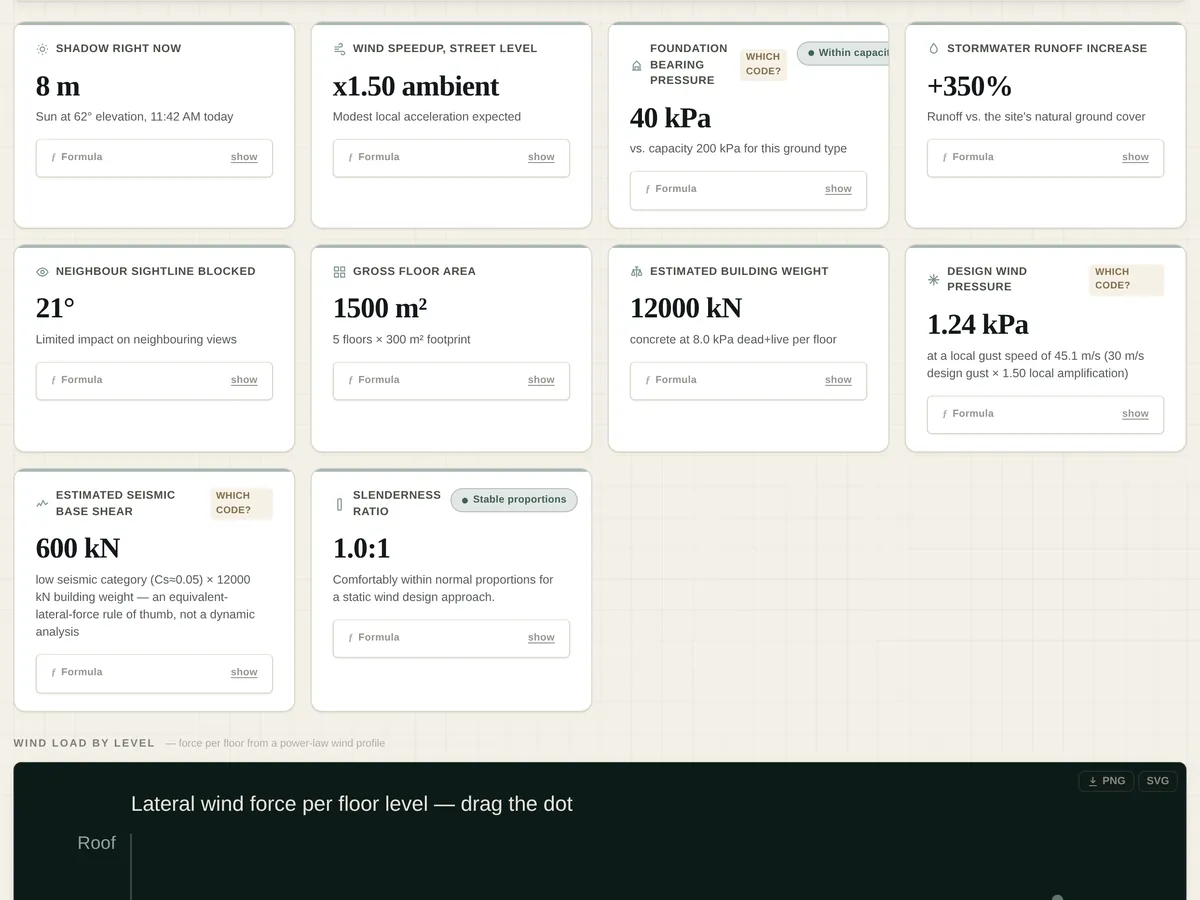
Task: Click the scale icon beside Estimated Building Weight
Action: tap(636, 272)
